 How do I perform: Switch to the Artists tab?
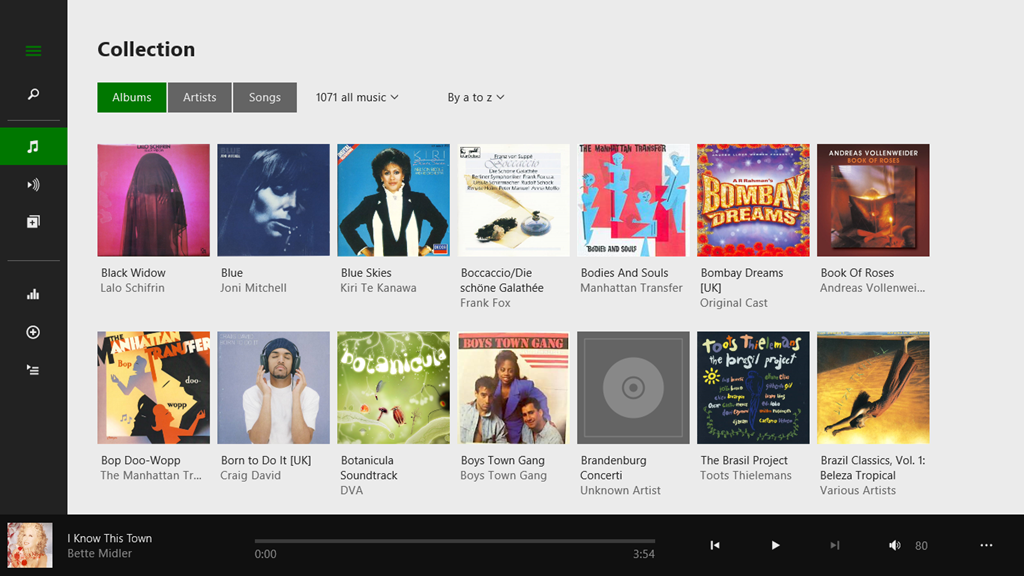(x=199, y=97)
